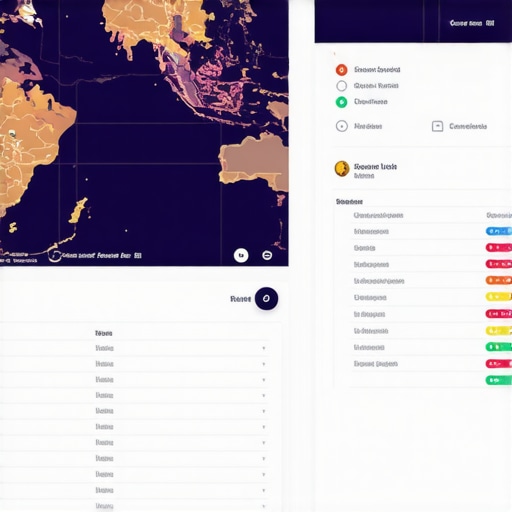Select the orange radio option in the right panel
512x512 pixels.
(x=341, y=70)
